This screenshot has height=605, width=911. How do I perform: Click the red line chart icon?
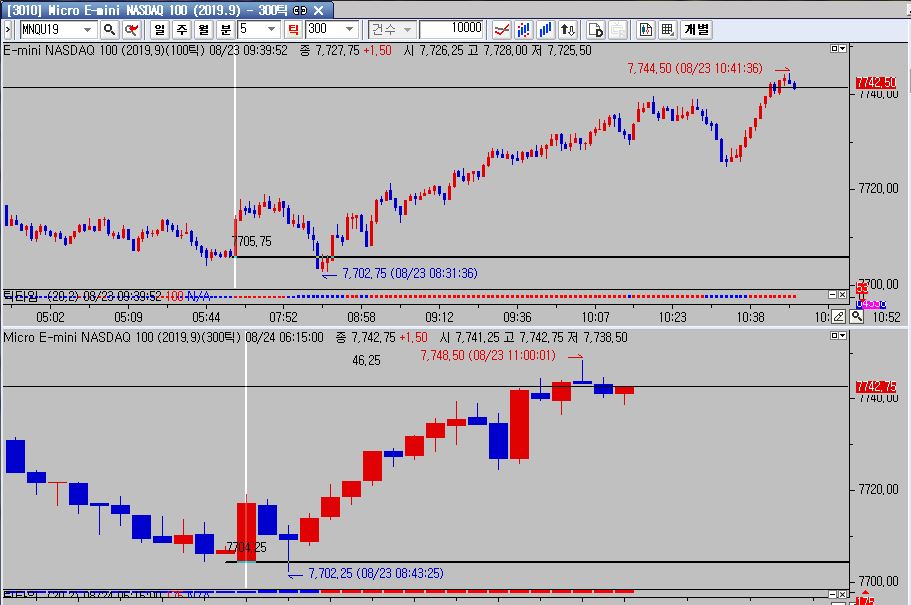click(503, 30)
